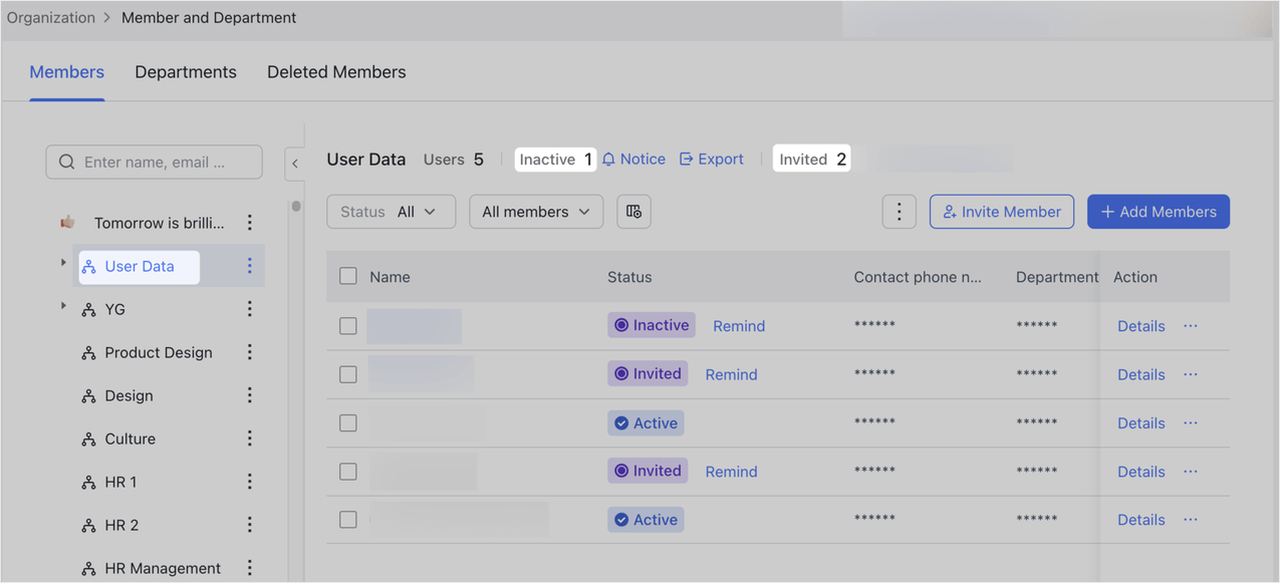Screen dimensions: 1280x583
Task: Click the export arrow icon beside Export
Action: click(x=686, y=159)
